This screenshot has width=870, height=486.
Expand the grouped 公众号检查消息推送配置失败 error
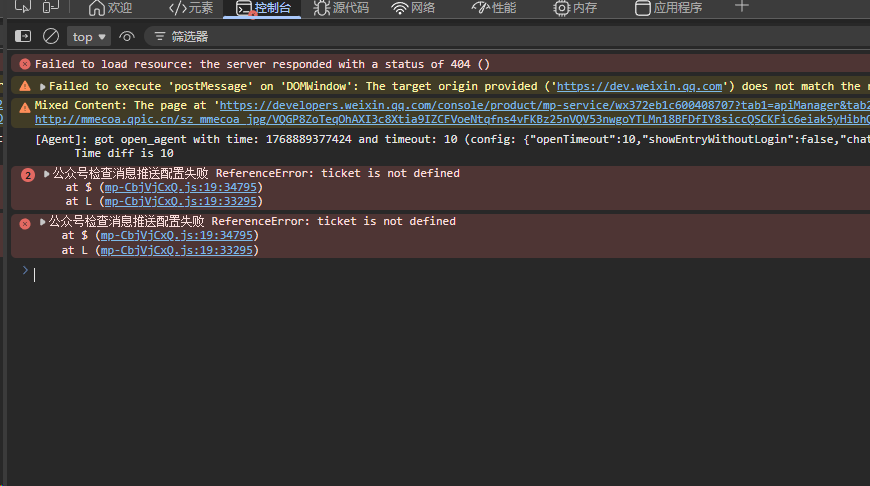(x=47, y=174)
